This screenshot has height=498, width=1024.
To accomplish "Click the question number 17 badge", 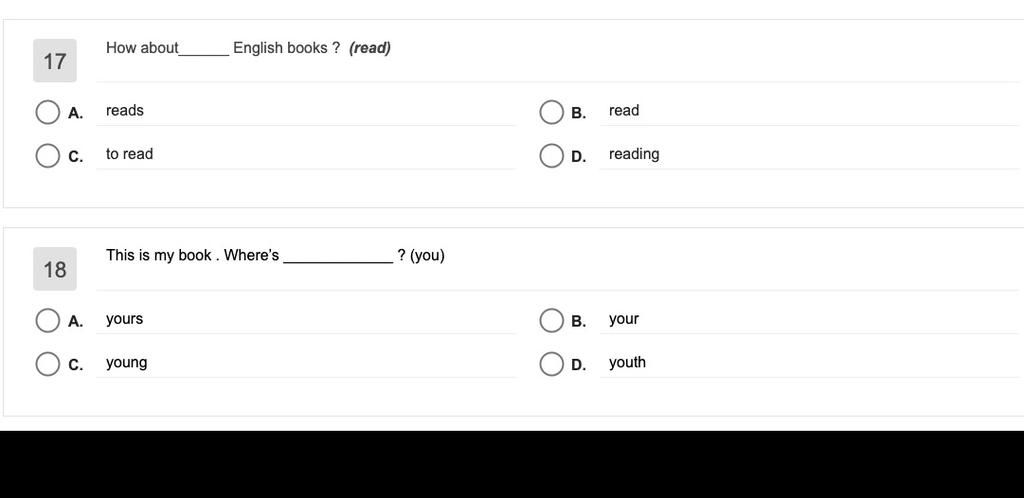I will [55, 61].
